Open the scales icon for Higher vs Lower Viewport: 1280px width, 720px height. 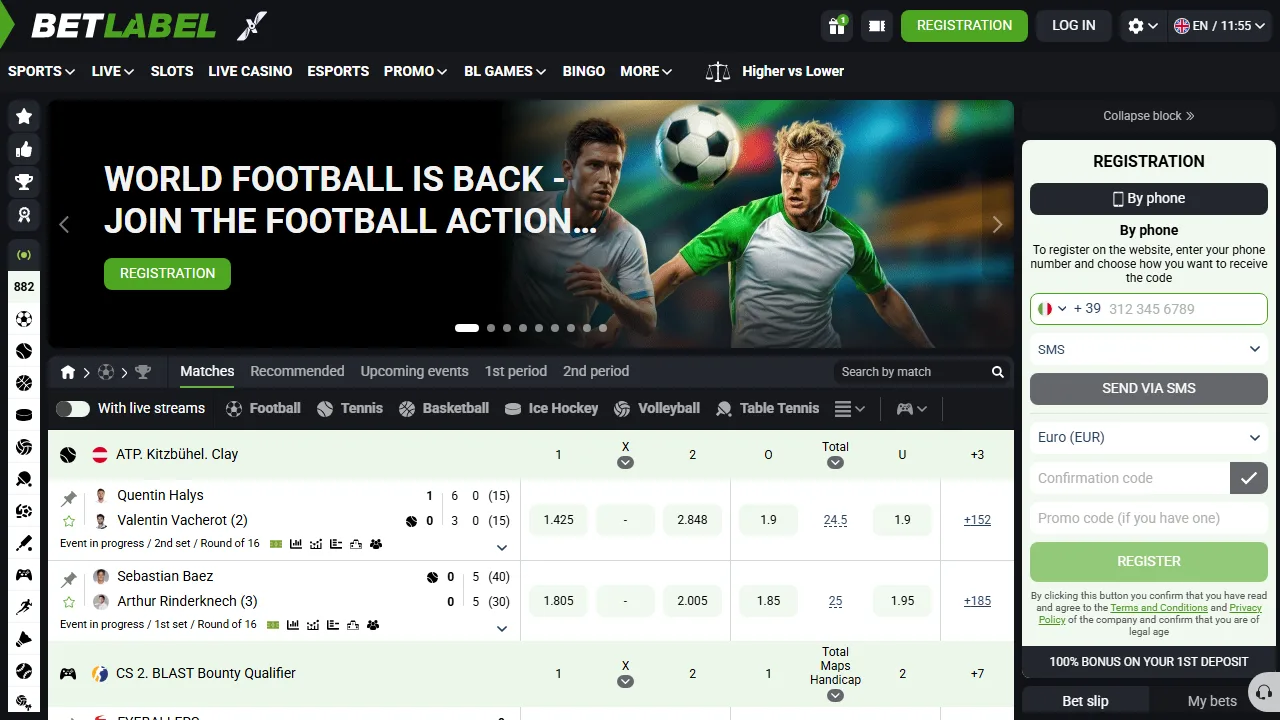[717, 72]
